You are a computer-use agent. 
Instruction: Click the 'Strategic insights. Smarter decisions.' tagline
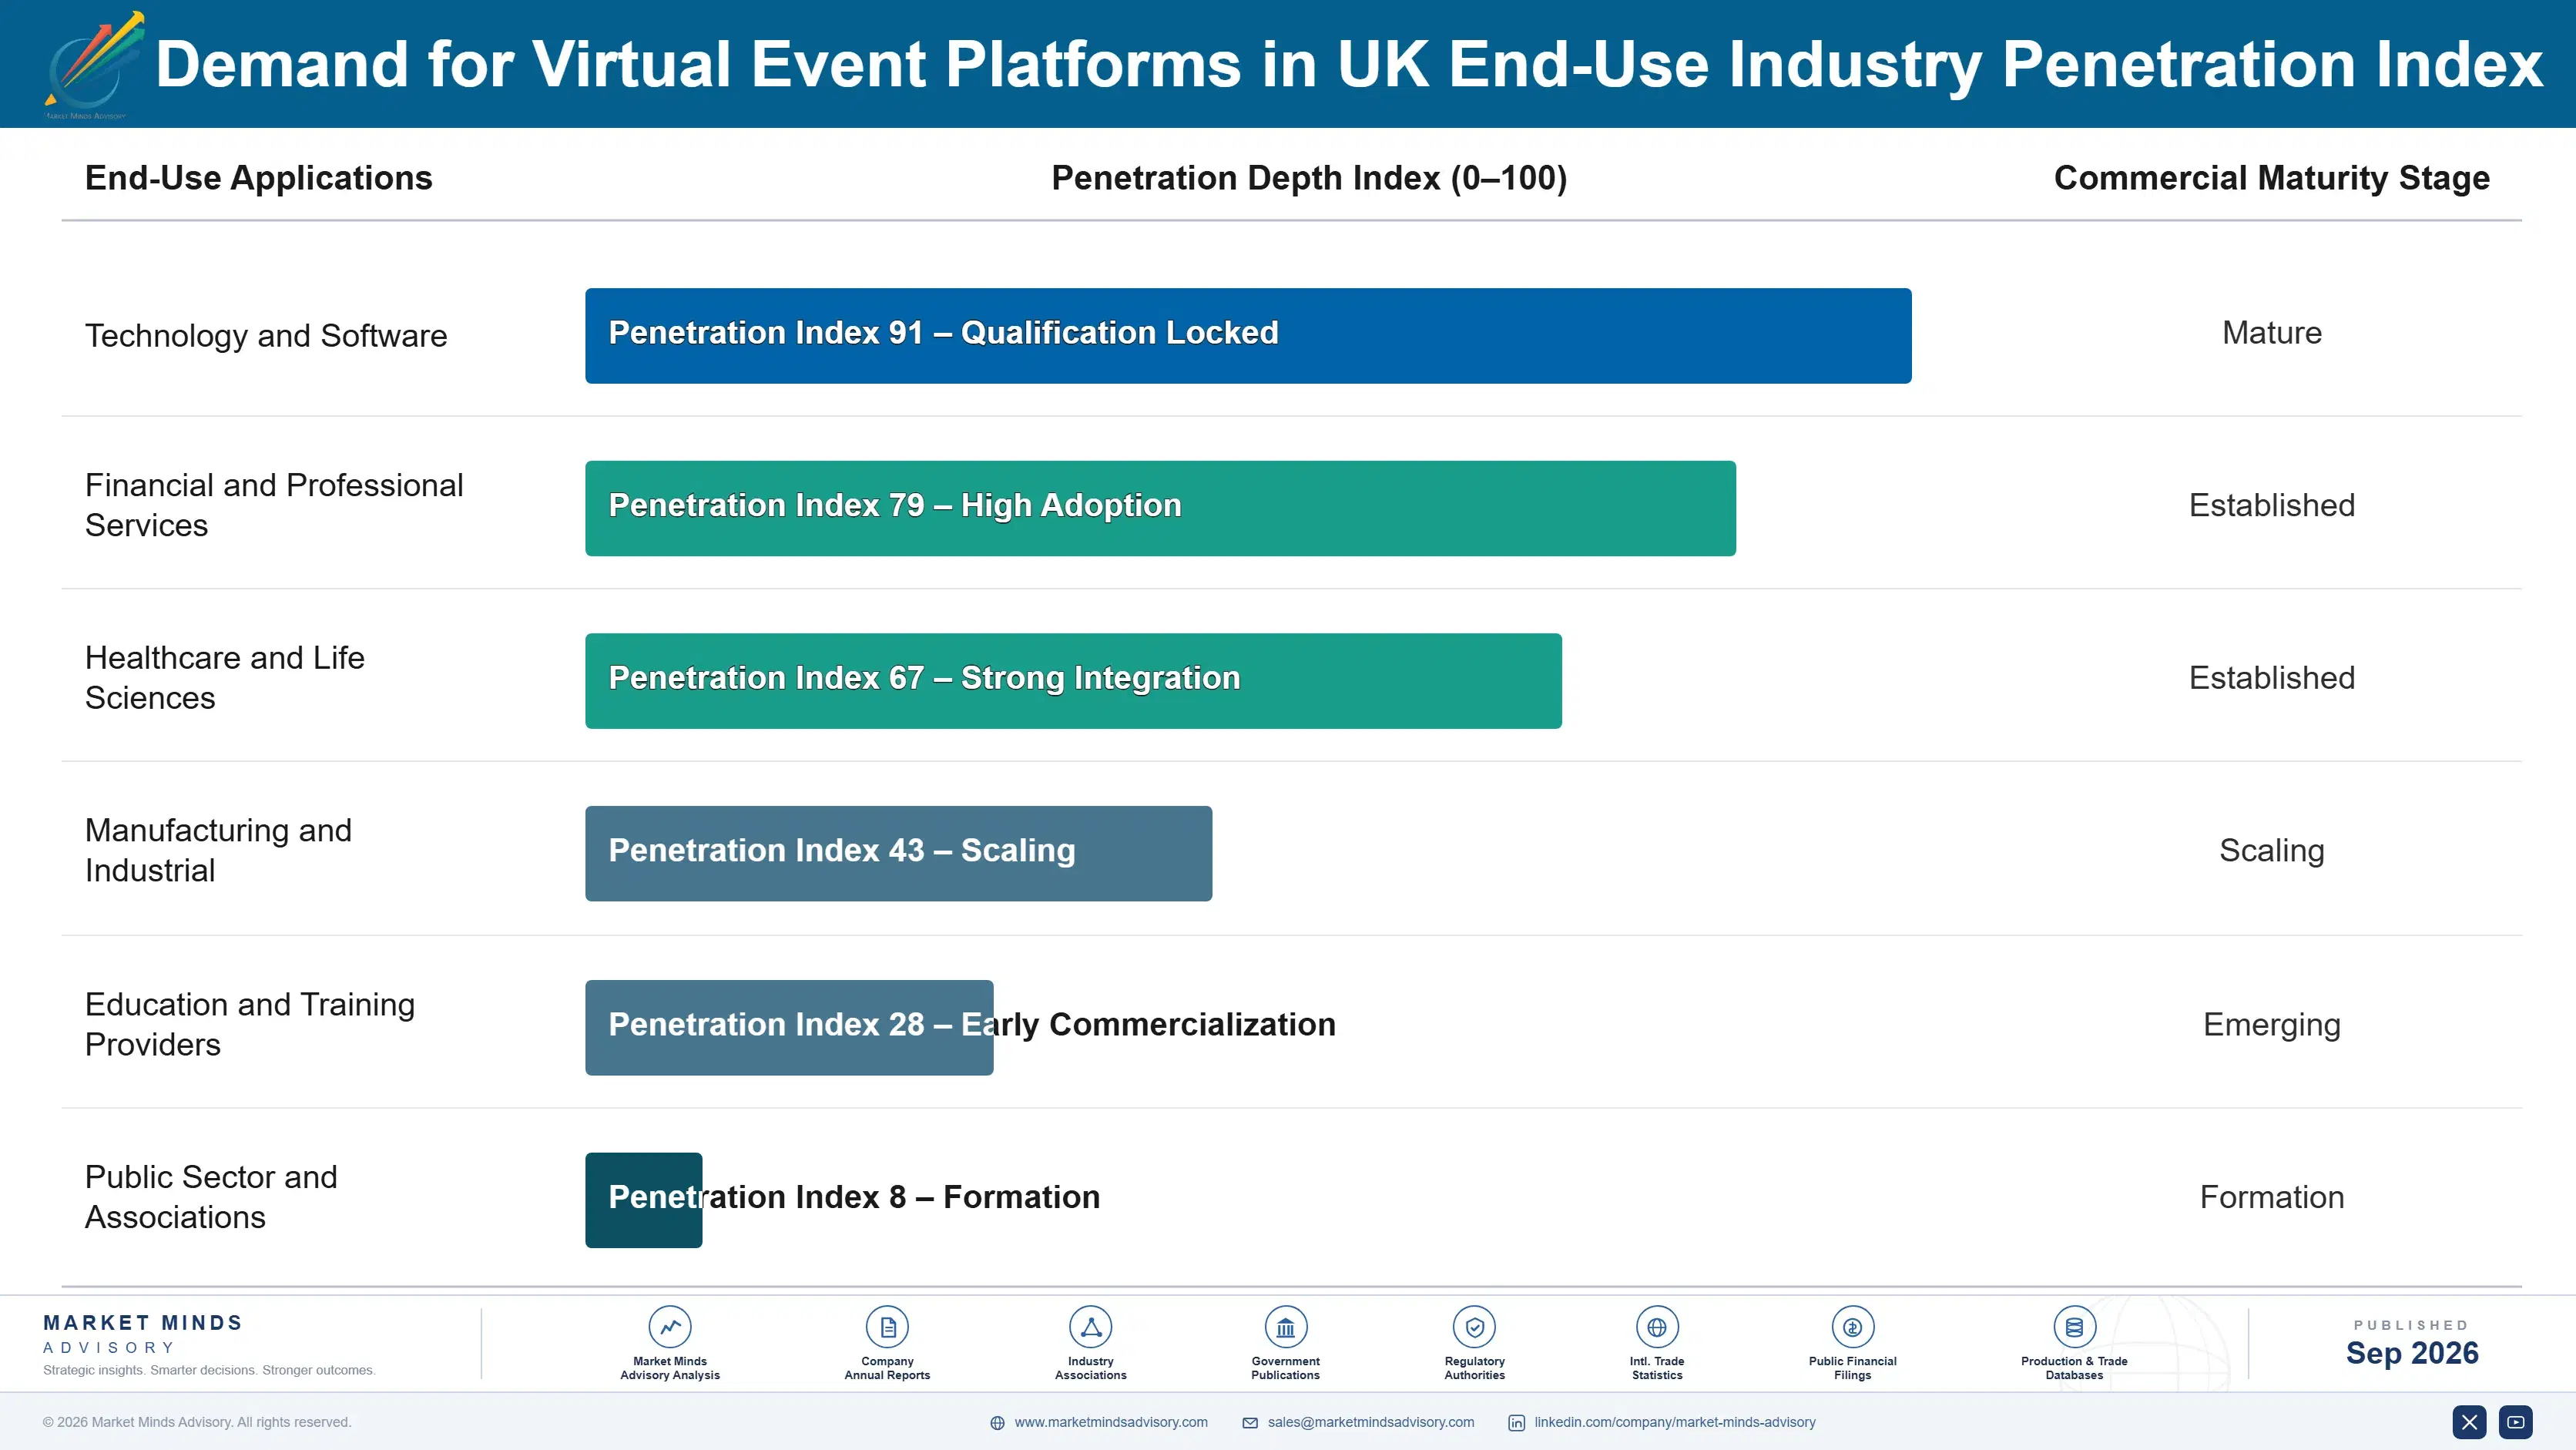[209, 1370]
